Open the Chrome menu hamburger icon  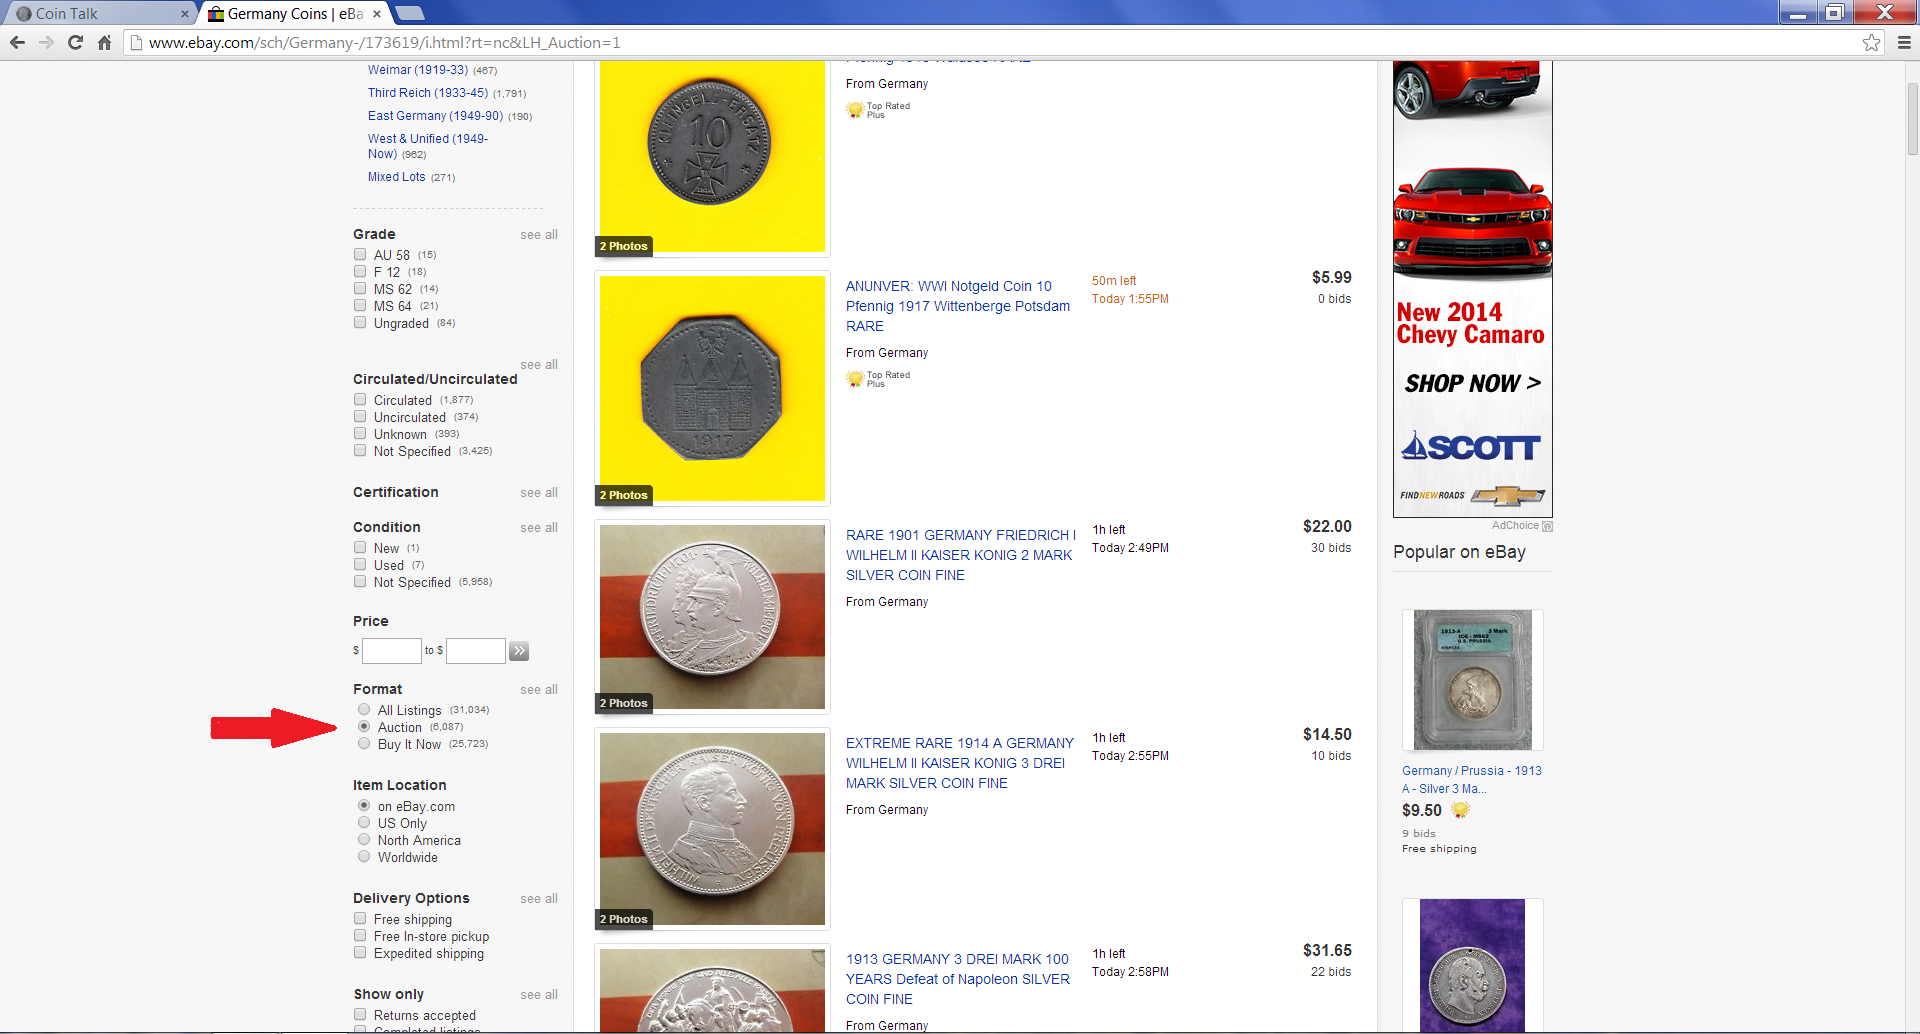pos(1904,42)
